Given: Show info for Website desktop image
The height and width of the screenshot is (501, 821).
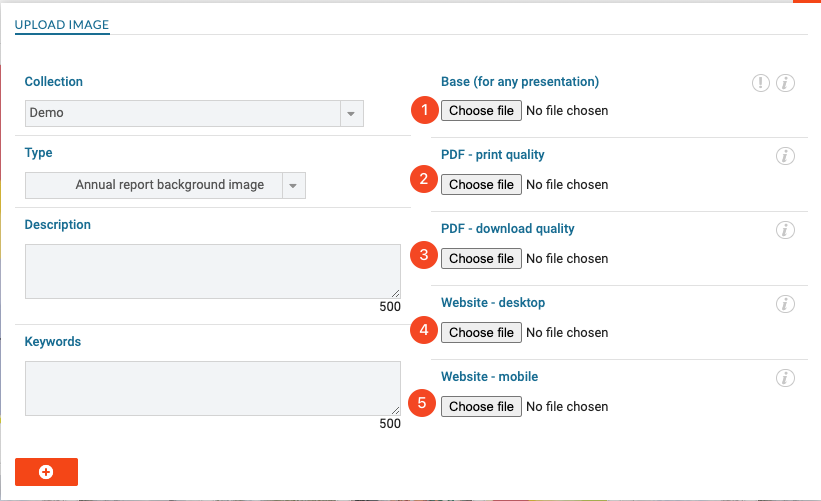Looking at the screenshot, I should pyautogui.click(x=785, y=304).
